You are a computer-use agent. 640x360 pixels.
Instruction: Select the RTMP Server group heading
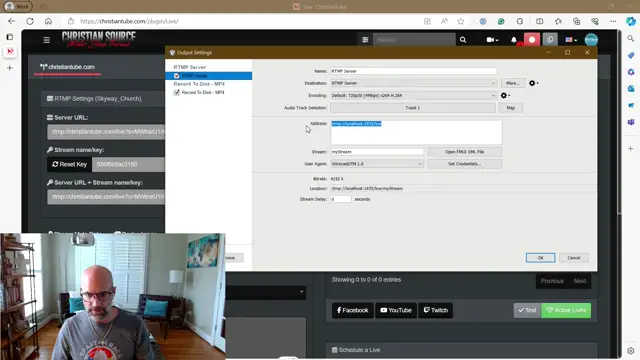tap(189, 67)
